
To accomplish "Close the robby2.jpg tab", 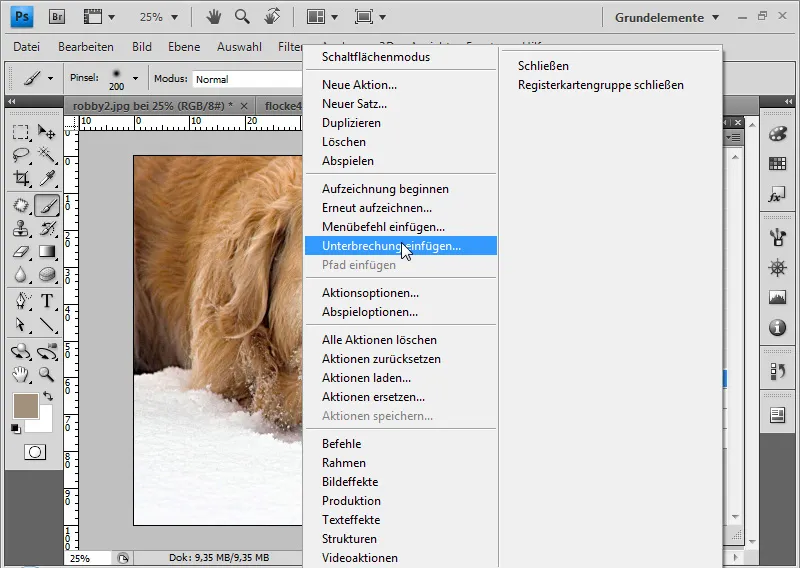I will pos(244,106).
